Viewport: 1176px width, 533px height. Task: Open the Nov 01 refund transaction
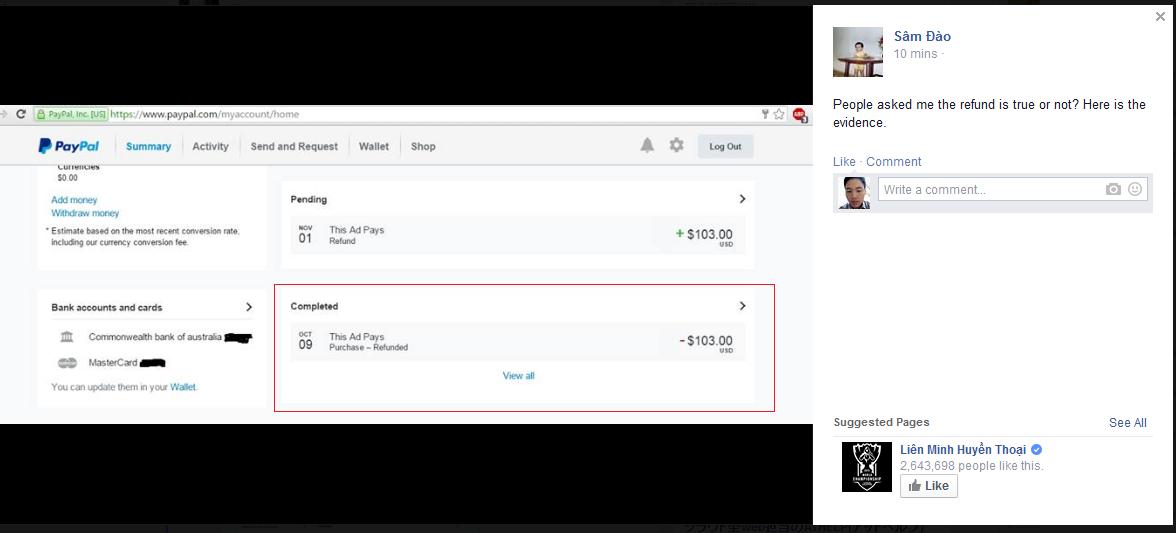click(518, 235)
